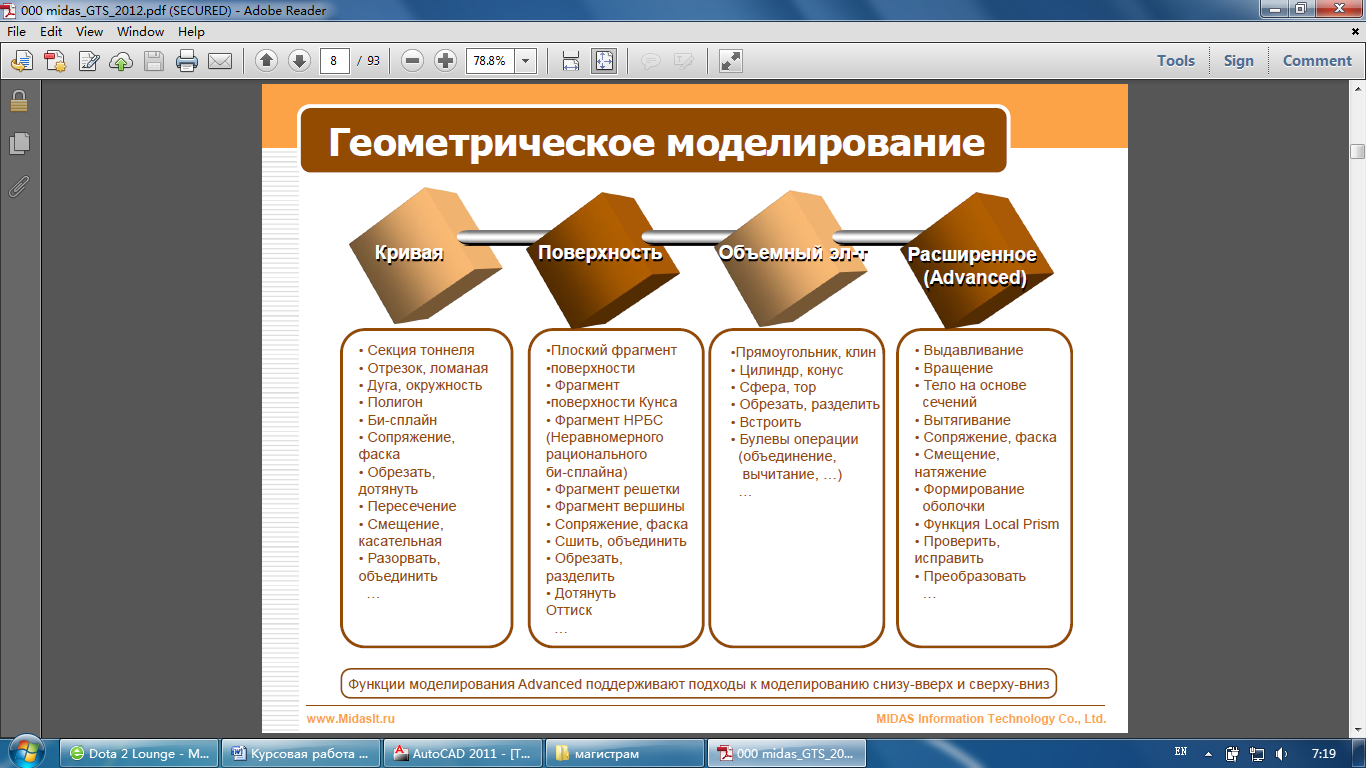The height and width of the screenshot is (768, 1366).
Task: Click the sticky note comment icon
Action: (651, 61)
